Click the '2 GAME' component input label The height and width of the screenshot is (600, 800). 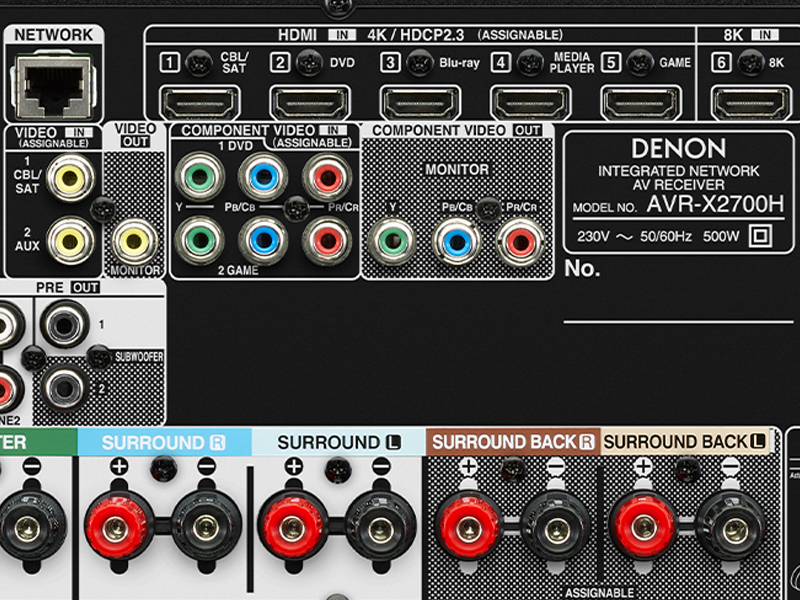coord(238,270)
